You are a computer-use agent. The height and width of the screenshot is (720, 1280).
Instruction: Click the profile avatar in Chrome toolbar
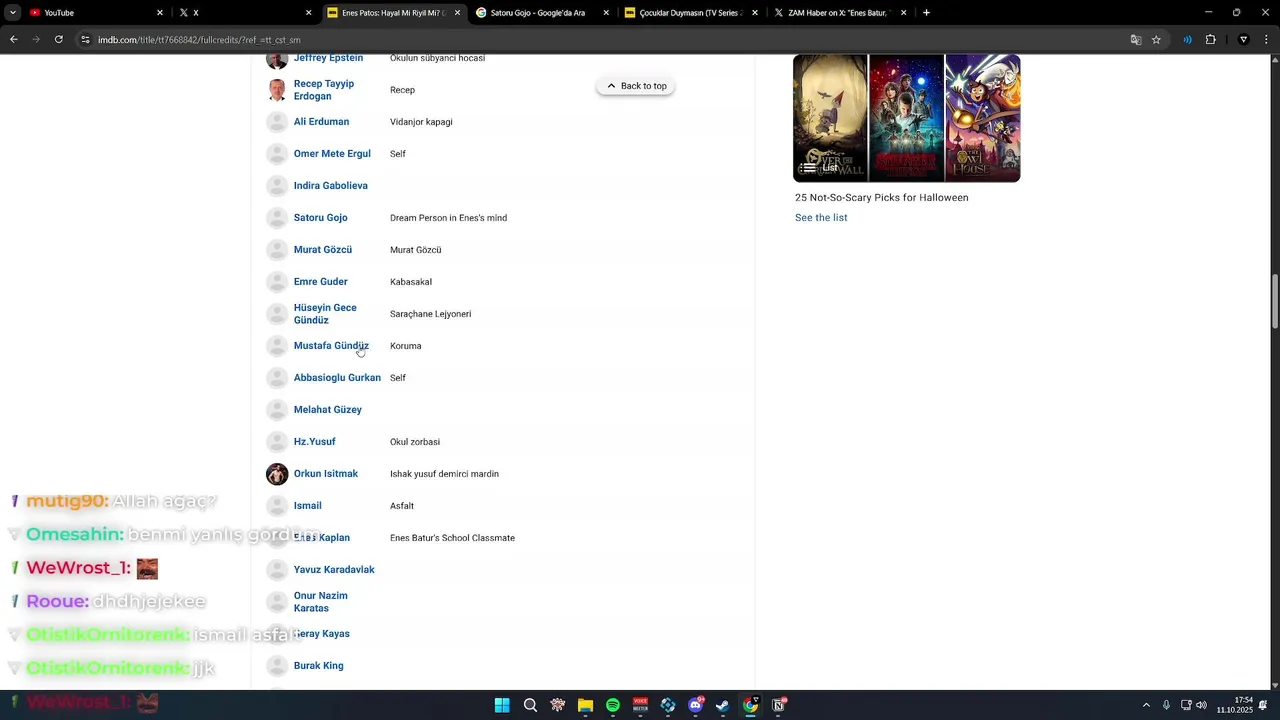pyautogui.click(x=1244, y=40)
